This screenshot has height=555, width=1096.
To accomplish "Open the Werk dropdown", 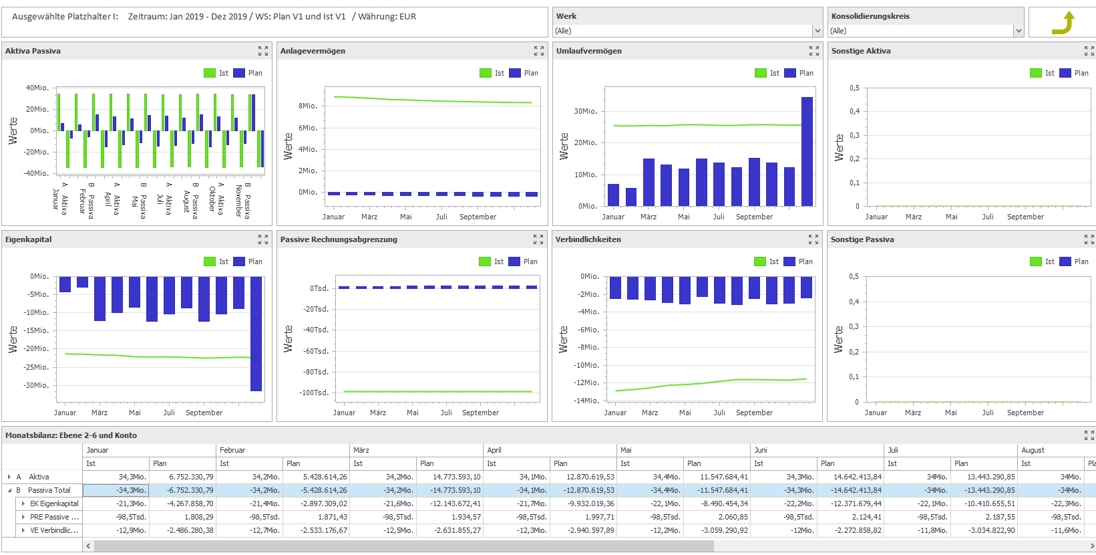I will coord(817,31).
